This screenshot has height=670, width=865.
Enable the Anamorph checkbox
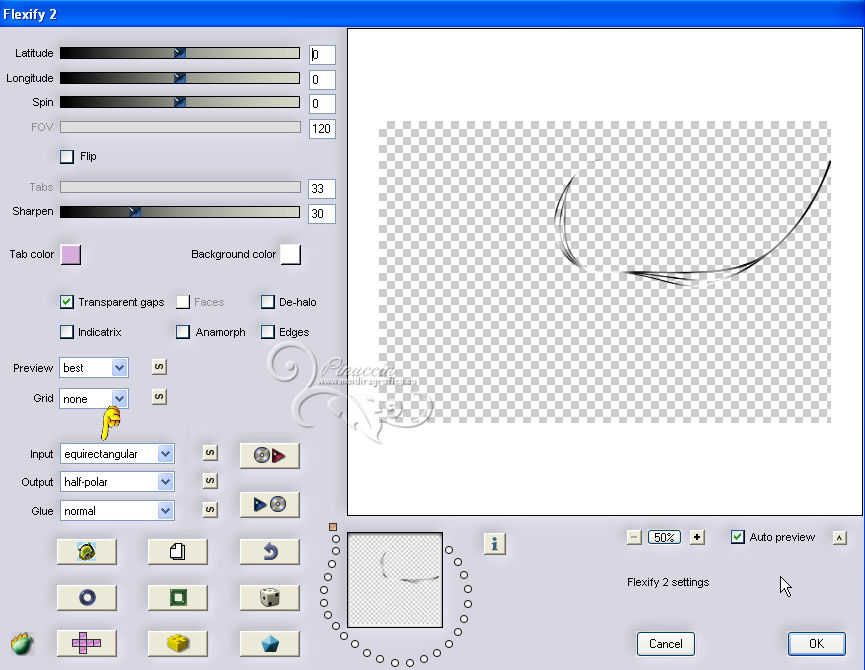(183, 331)
